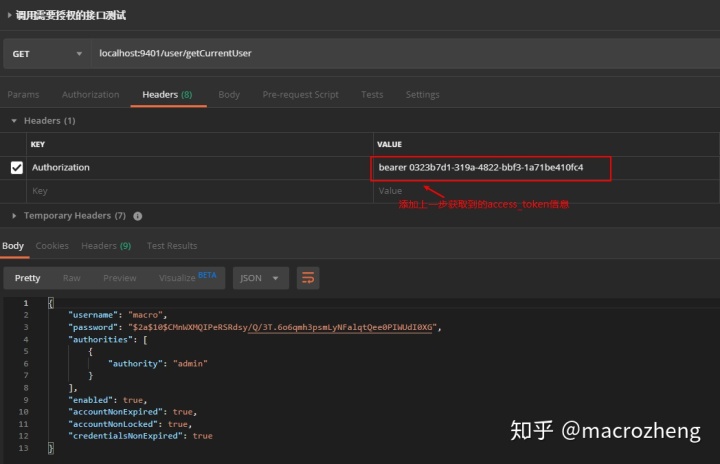Click the "accountNonExpired": true line

132,412
